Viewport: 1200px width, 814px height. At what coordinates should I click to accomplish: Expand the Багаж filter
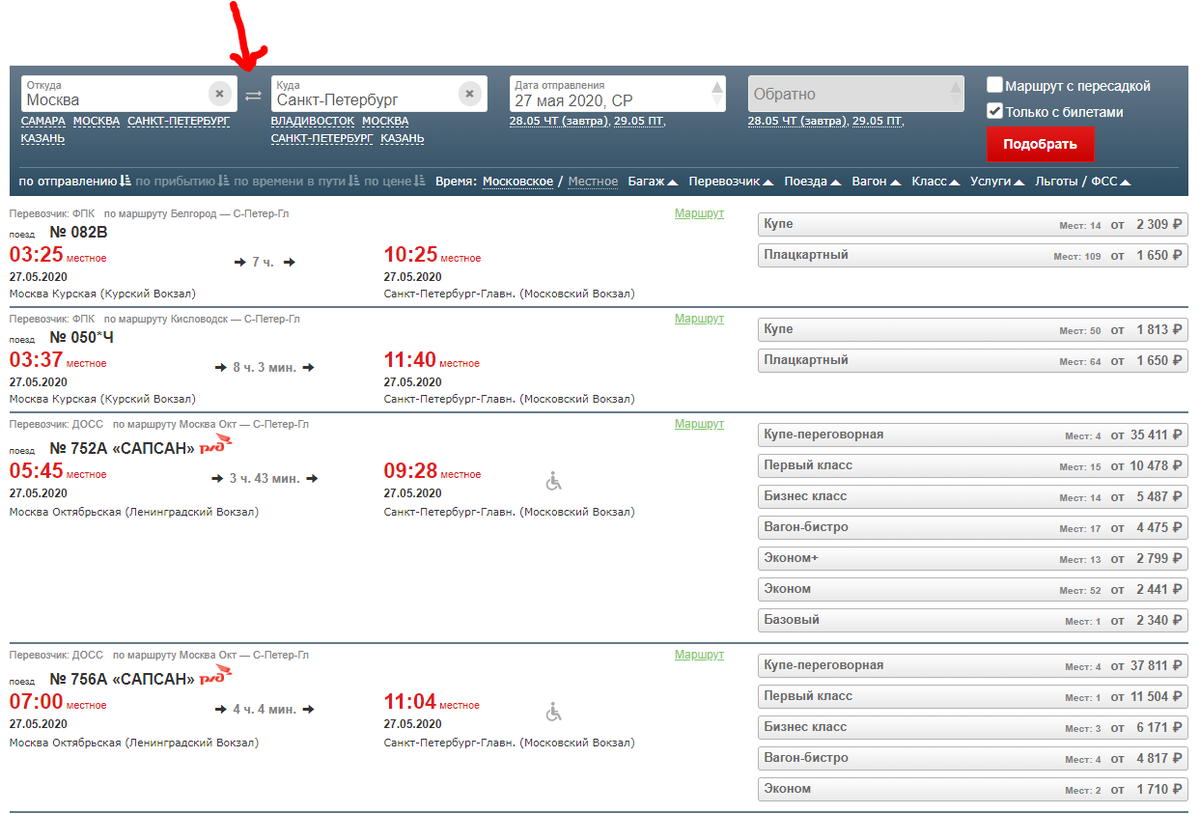click(x=653, y=182)
